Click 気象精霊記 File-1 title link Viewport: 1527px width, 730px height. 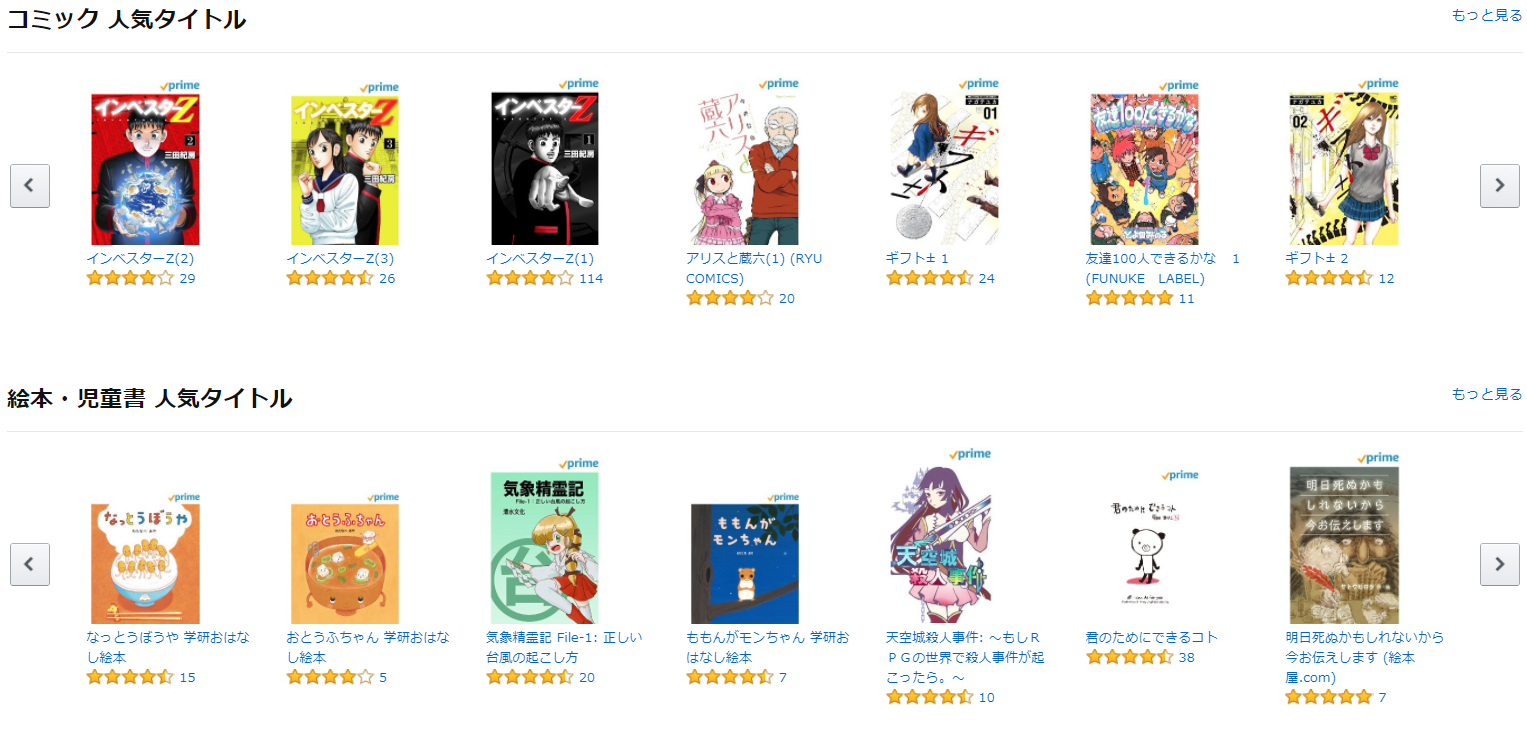564,647
